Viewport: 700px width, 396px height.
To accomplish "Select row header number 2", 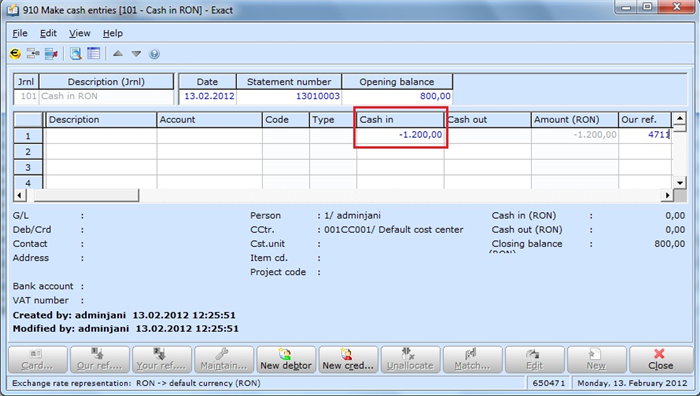I will coord(28,152).
